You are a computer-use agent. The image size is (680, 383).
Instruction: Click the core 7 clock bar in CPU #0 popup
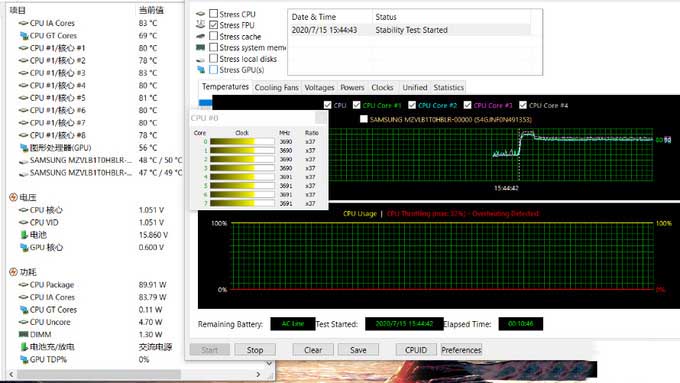click(242, 203)
